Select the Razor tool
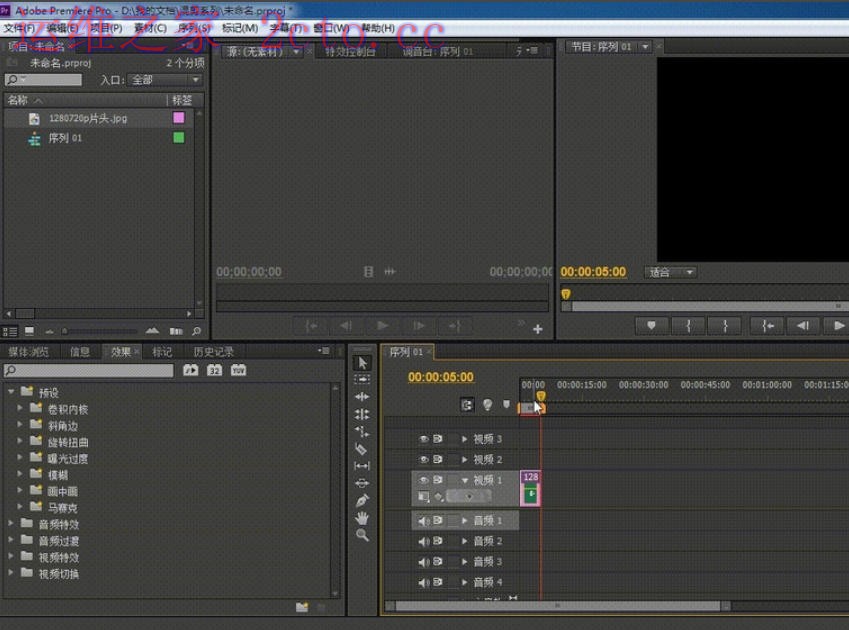The width and height of the screenshot is (849, 630). point(362,449)
